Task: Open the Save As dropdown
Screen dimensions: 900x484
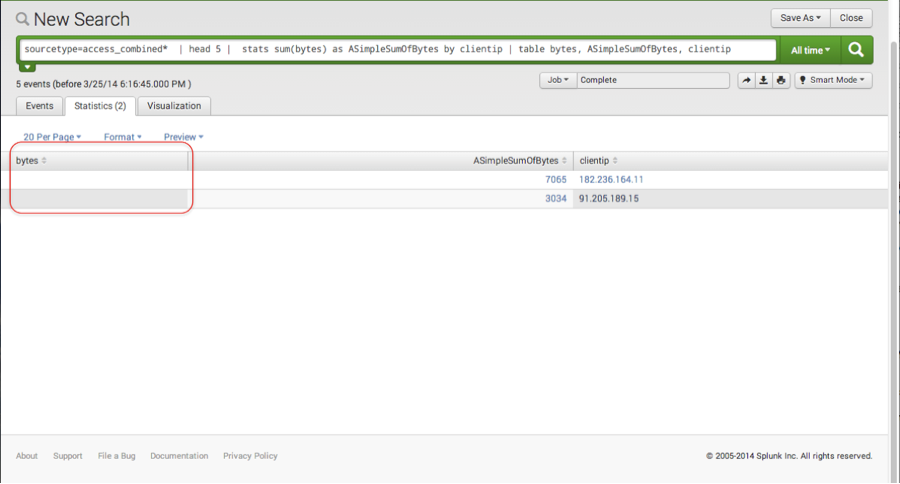Action: click(x=800, y=18)
